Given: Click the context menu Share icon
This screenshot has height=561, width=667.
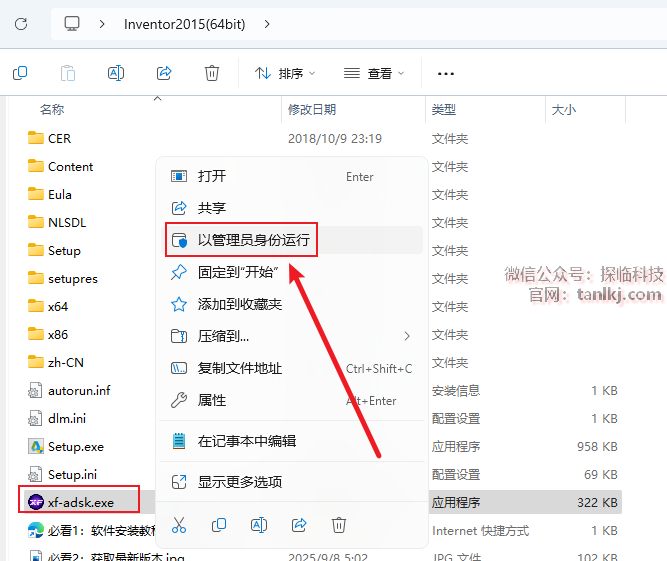Looking at the screenshot, I should (x=299, y=525).
